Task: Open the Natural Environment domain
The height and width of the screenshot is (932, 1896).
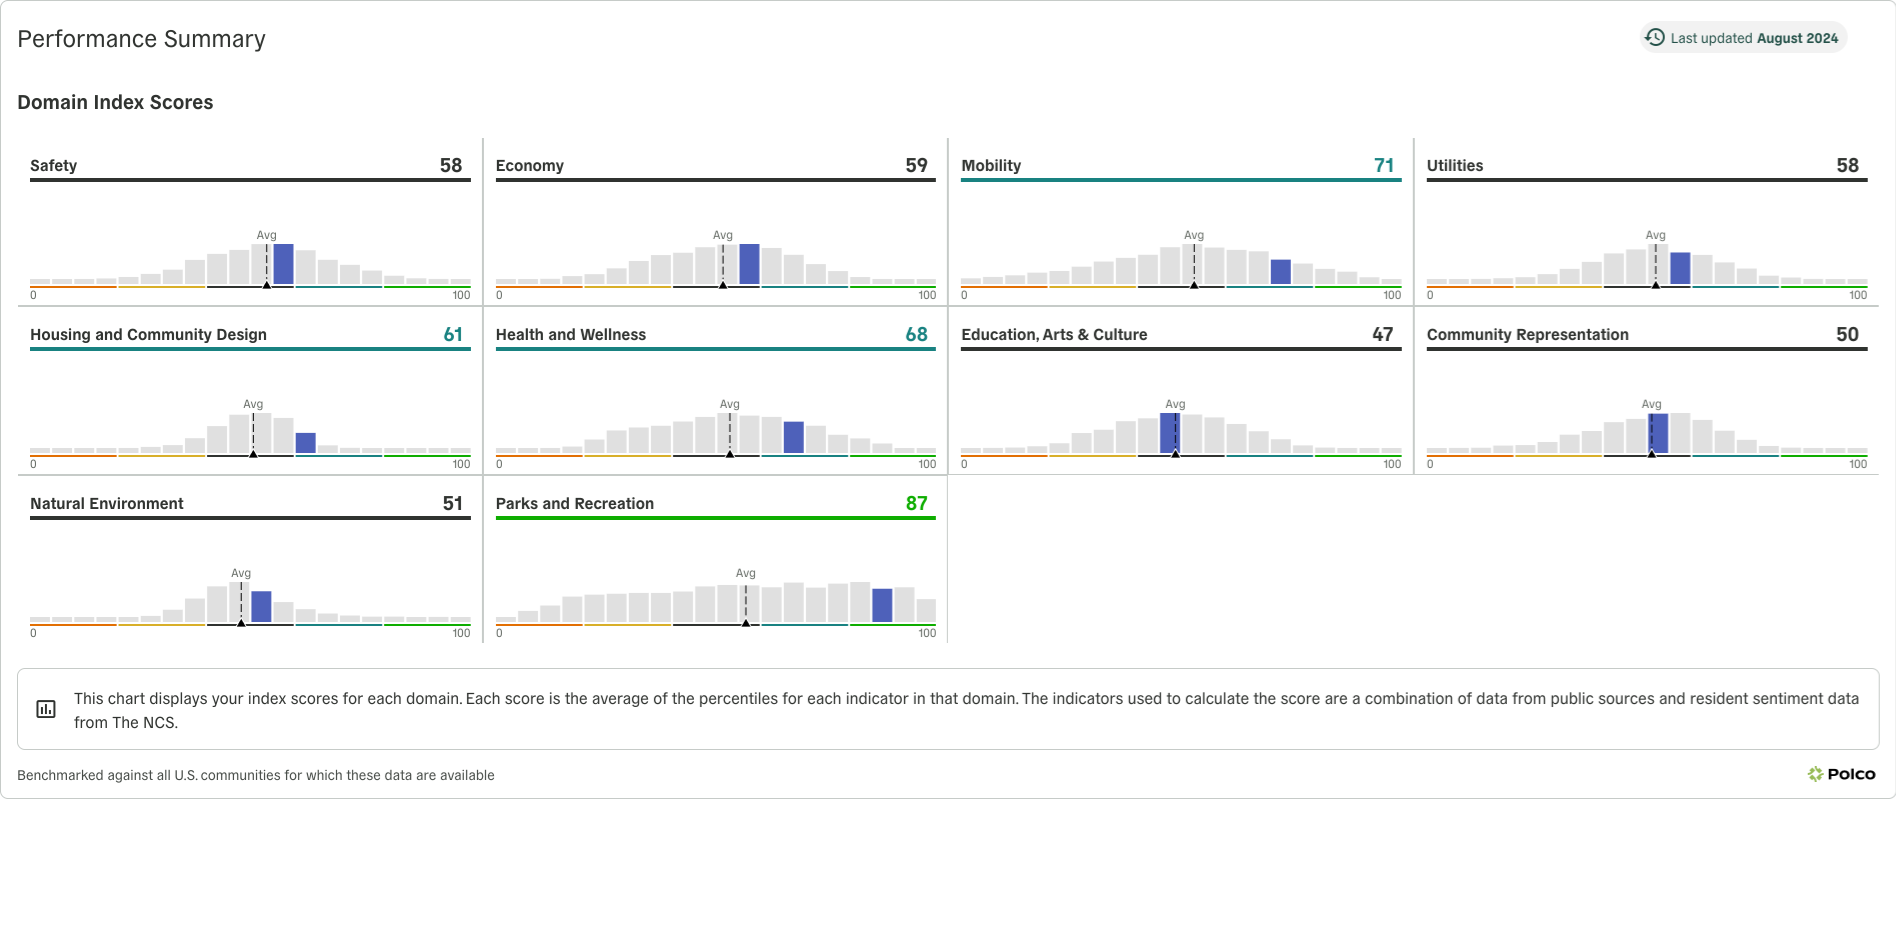Action: (107, 504)
